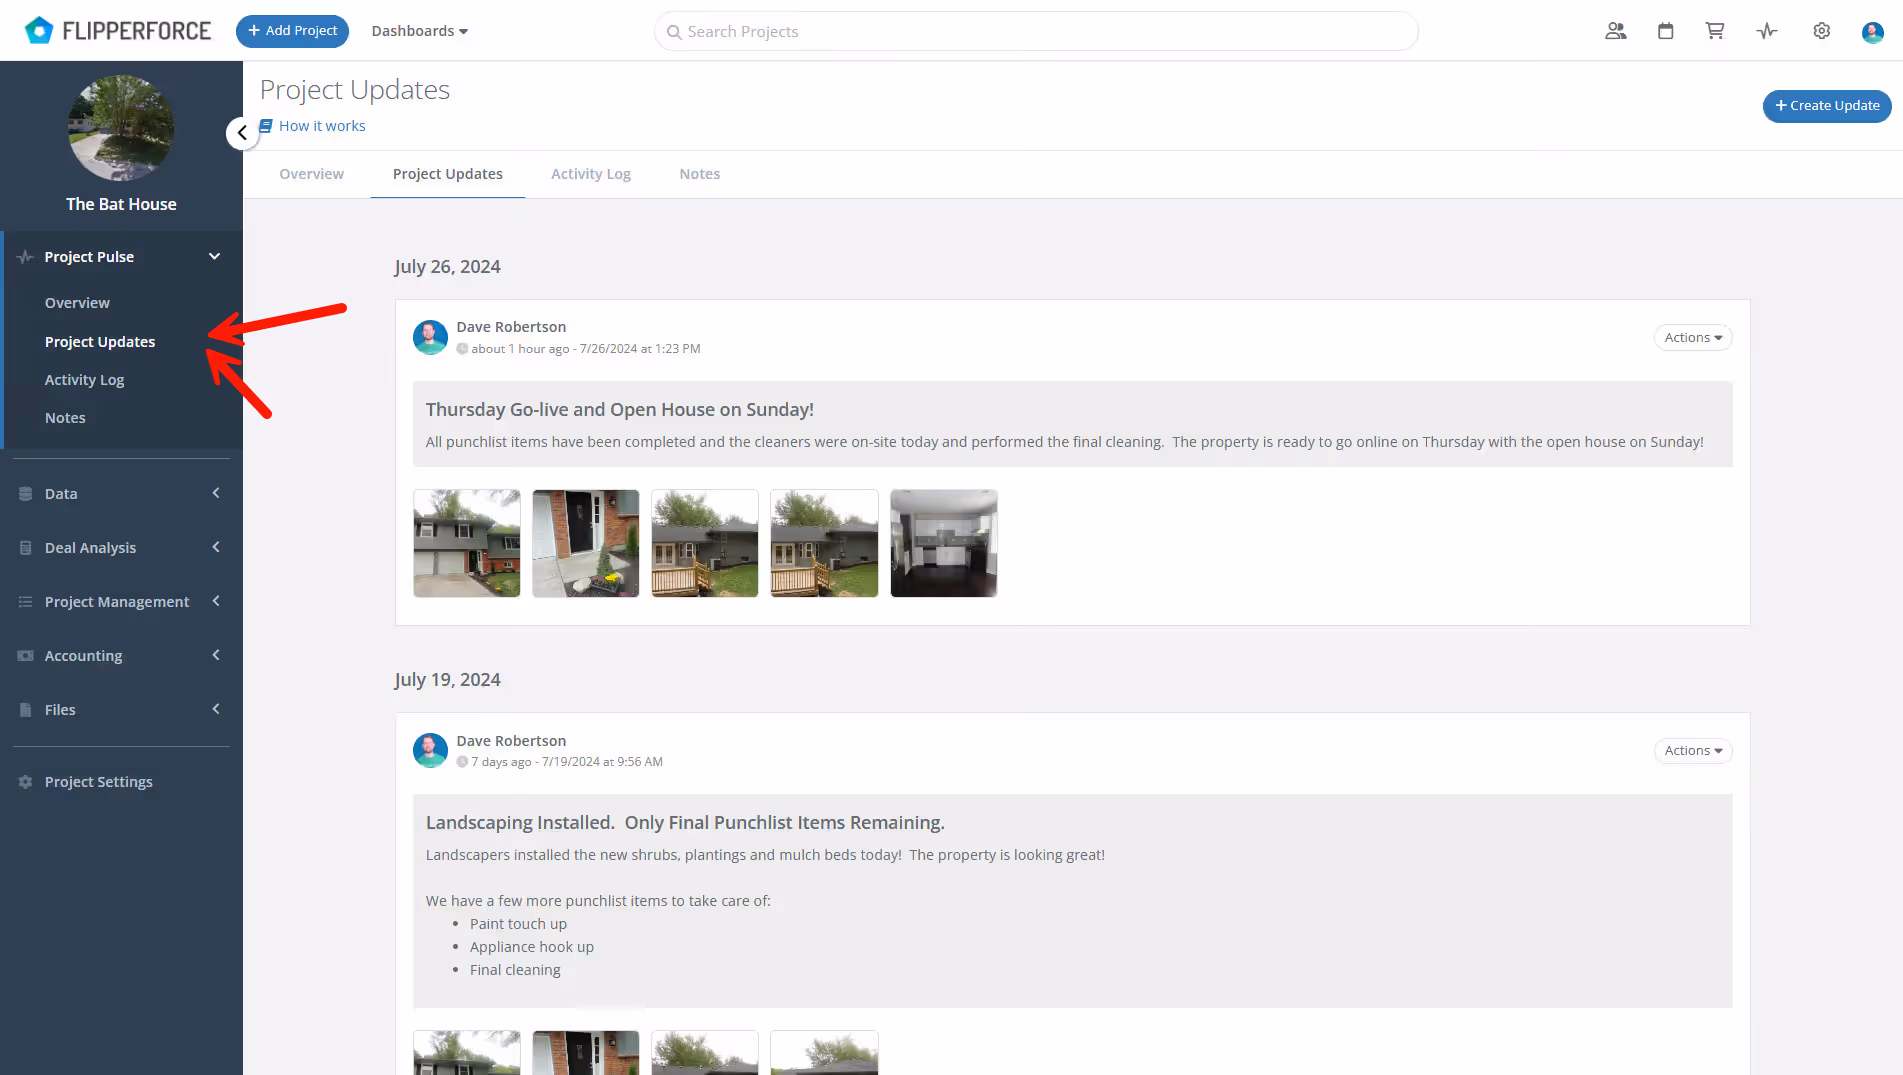The image size is (1903, 1075).
Task: Click Dave Robertson name on July 19 update
Action: [x=511, y=741]
